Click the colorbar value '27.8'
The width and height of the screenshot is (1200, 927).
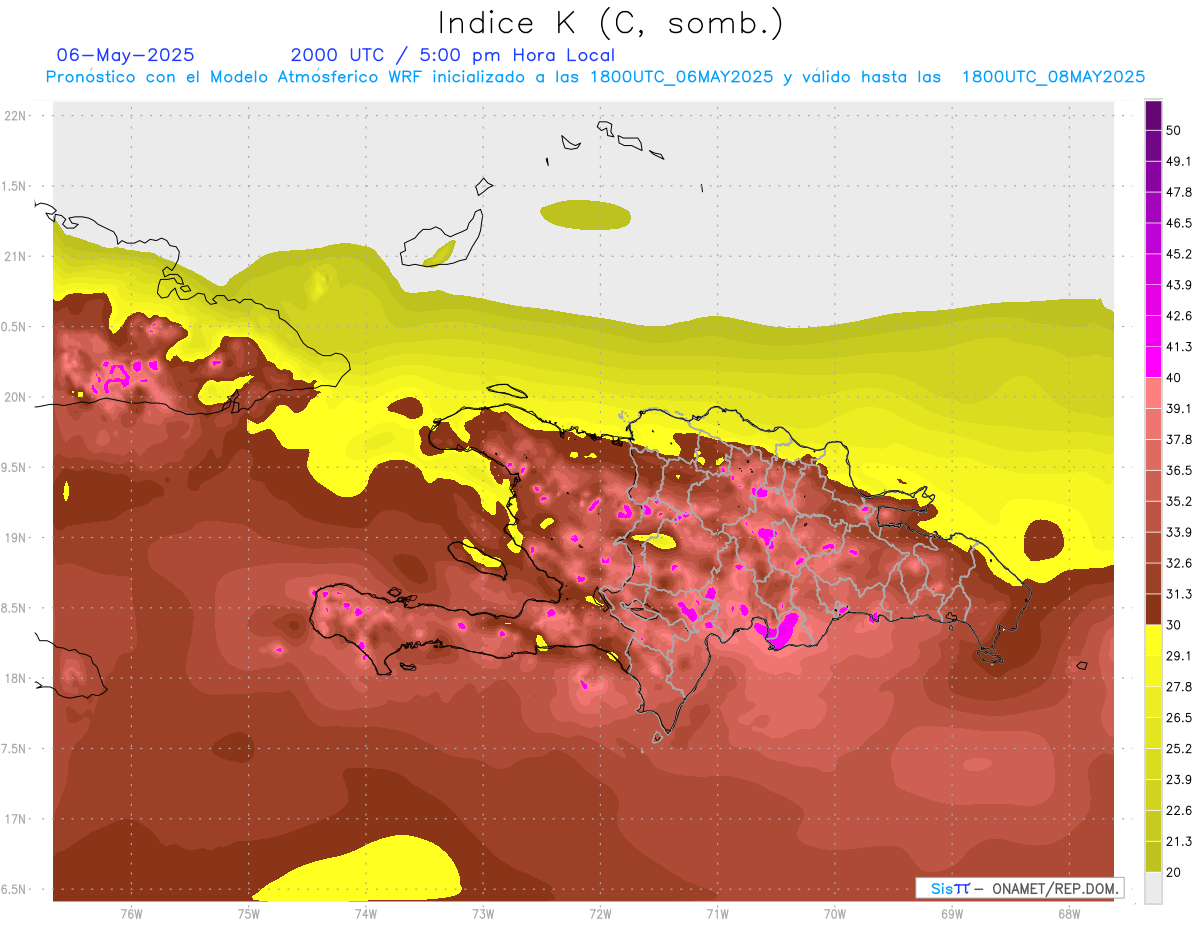click(1178, 687)
